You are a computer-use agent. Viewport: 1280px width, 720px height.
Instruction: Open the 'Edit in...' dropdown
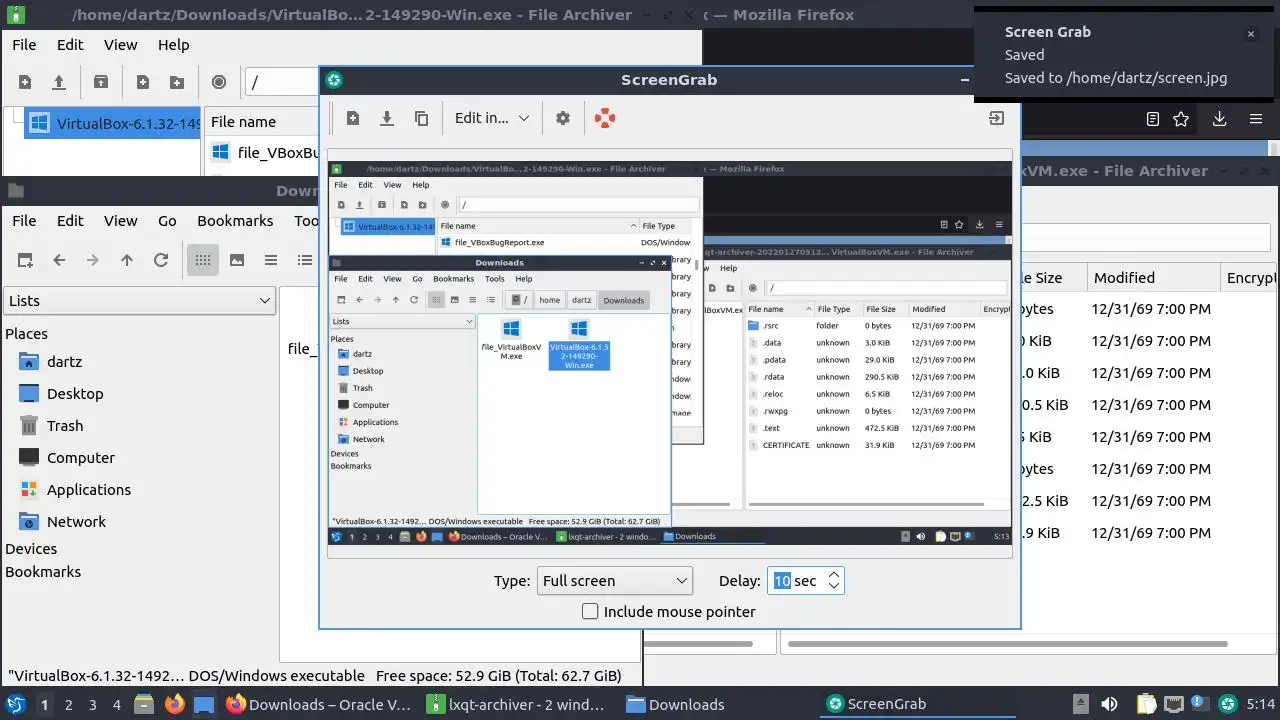click(491, 118)
